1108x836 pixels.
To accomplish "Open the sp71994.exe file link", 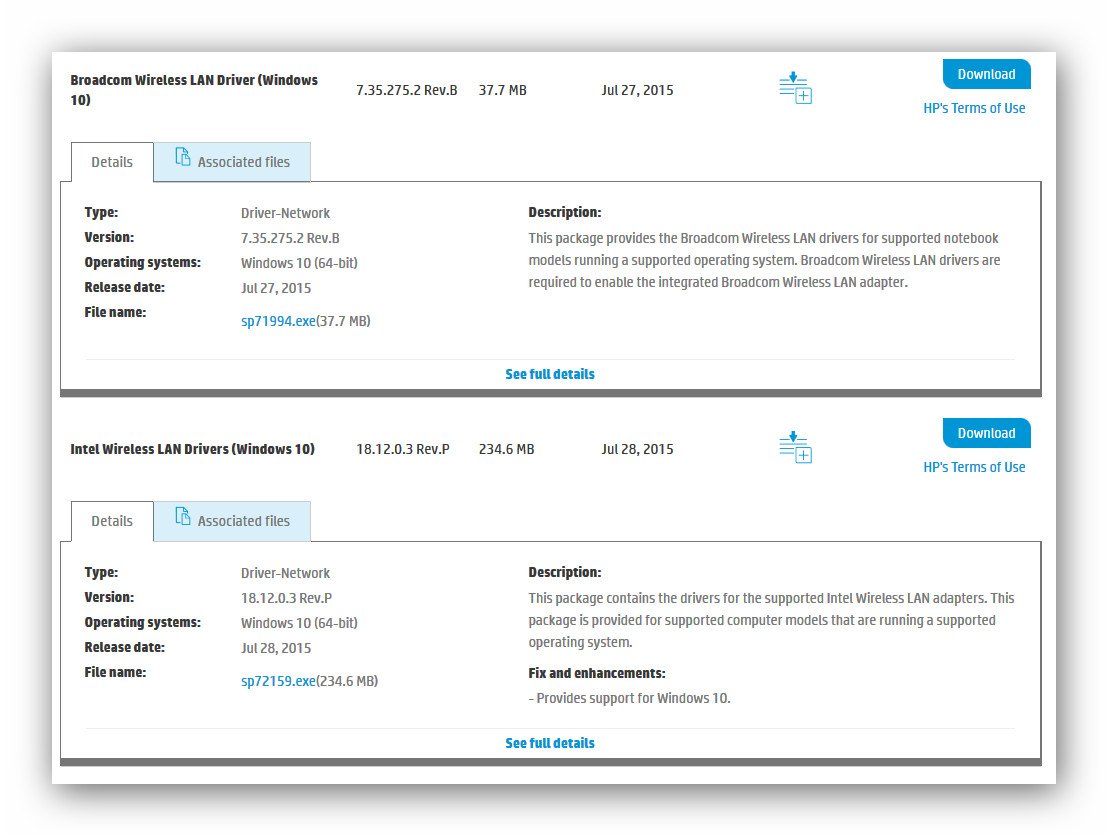I will click(x=278, y=321).
